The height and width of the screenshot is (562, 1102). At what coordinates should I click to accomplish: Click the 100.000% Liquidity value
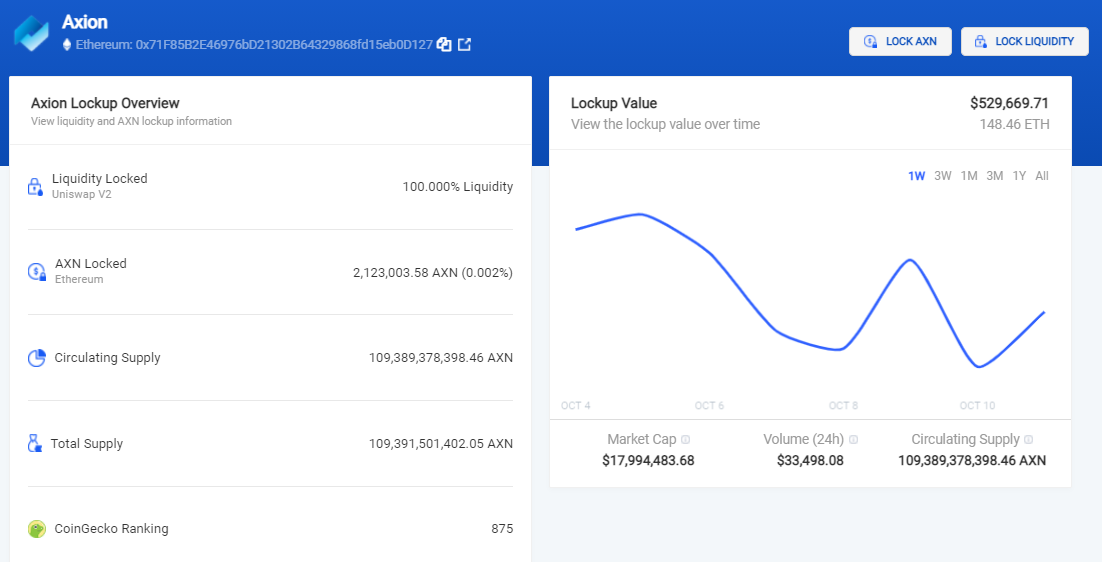[x=458, y=187]
